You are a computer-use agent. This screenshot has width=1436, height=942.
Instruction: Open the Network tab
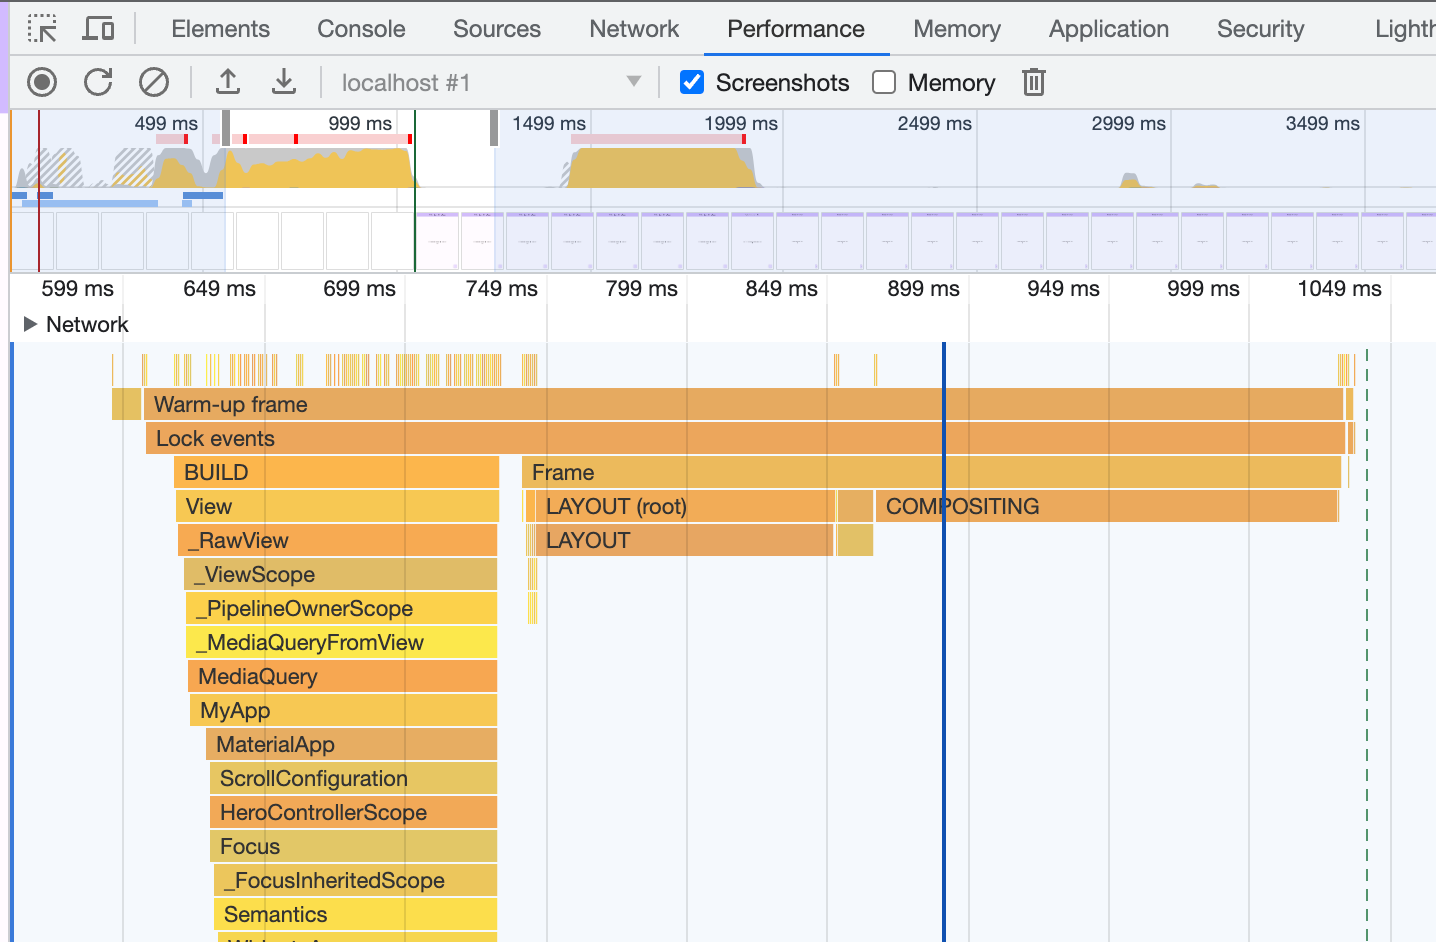click(x=634, y=29)
